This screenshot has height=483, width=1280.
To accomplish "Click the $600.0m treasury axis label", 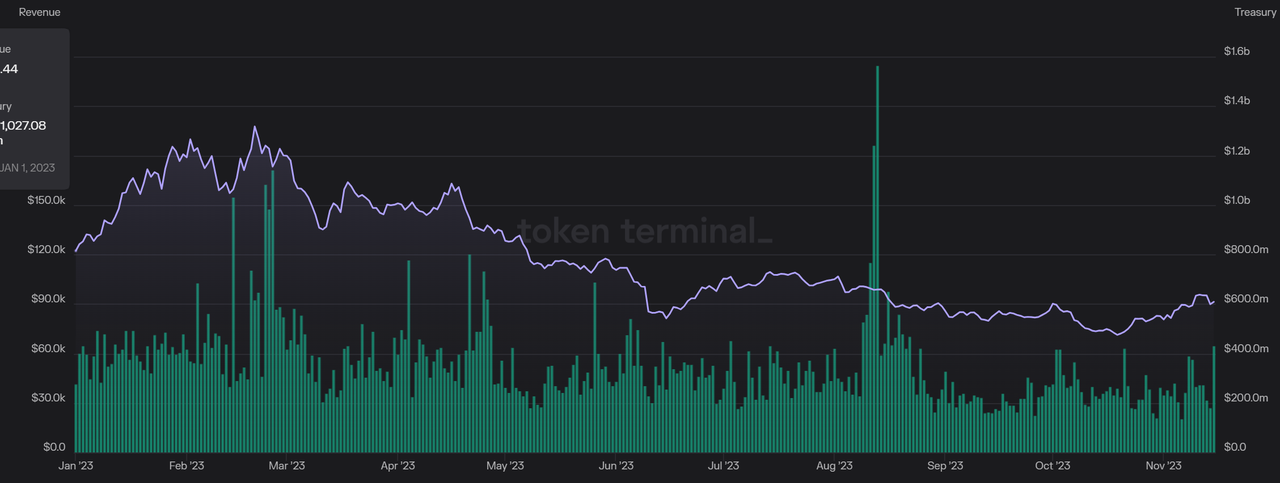I will (1244, 299).
